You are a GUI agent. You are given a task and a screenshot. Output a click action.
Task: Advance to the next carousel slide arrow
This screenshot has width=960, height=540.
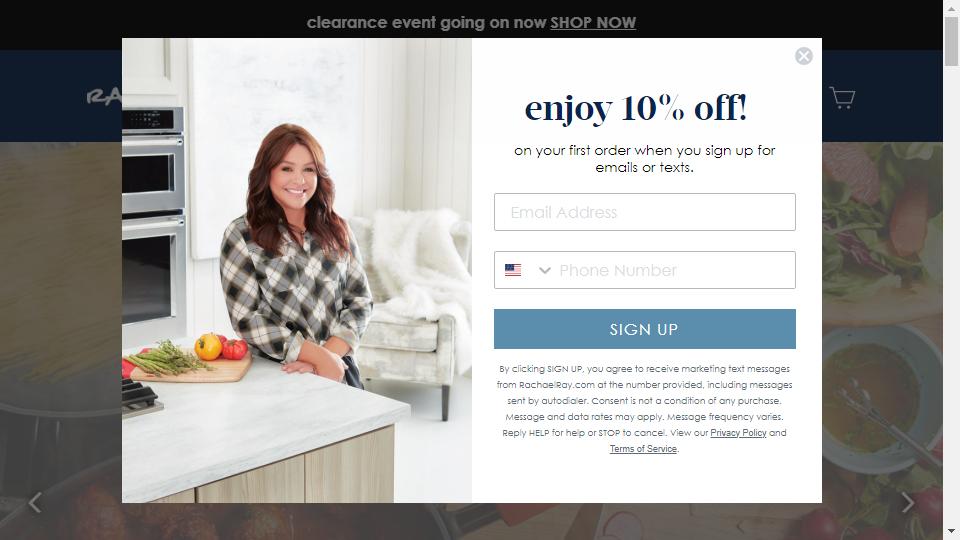coord(907,503)
